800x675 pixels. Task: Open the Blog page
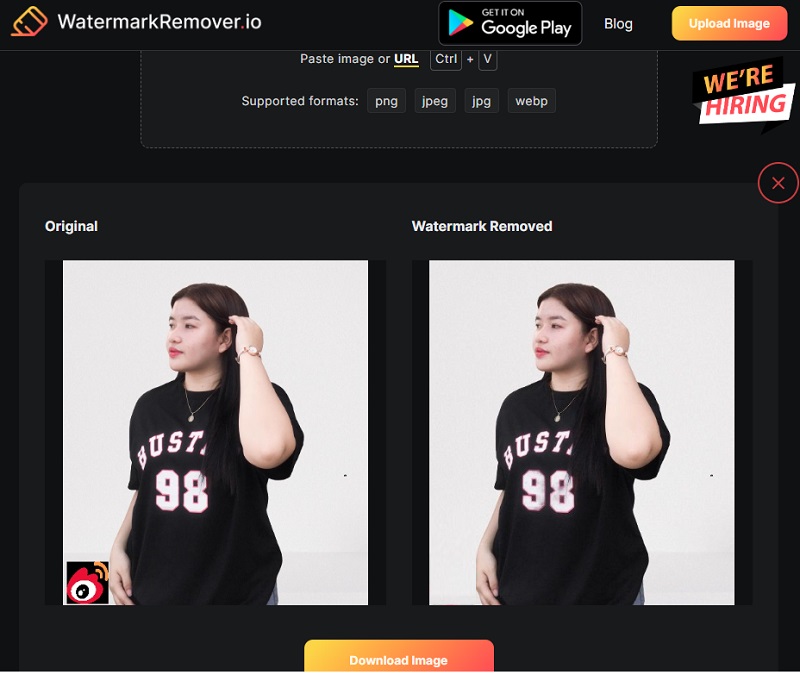[x=619, y=23]
